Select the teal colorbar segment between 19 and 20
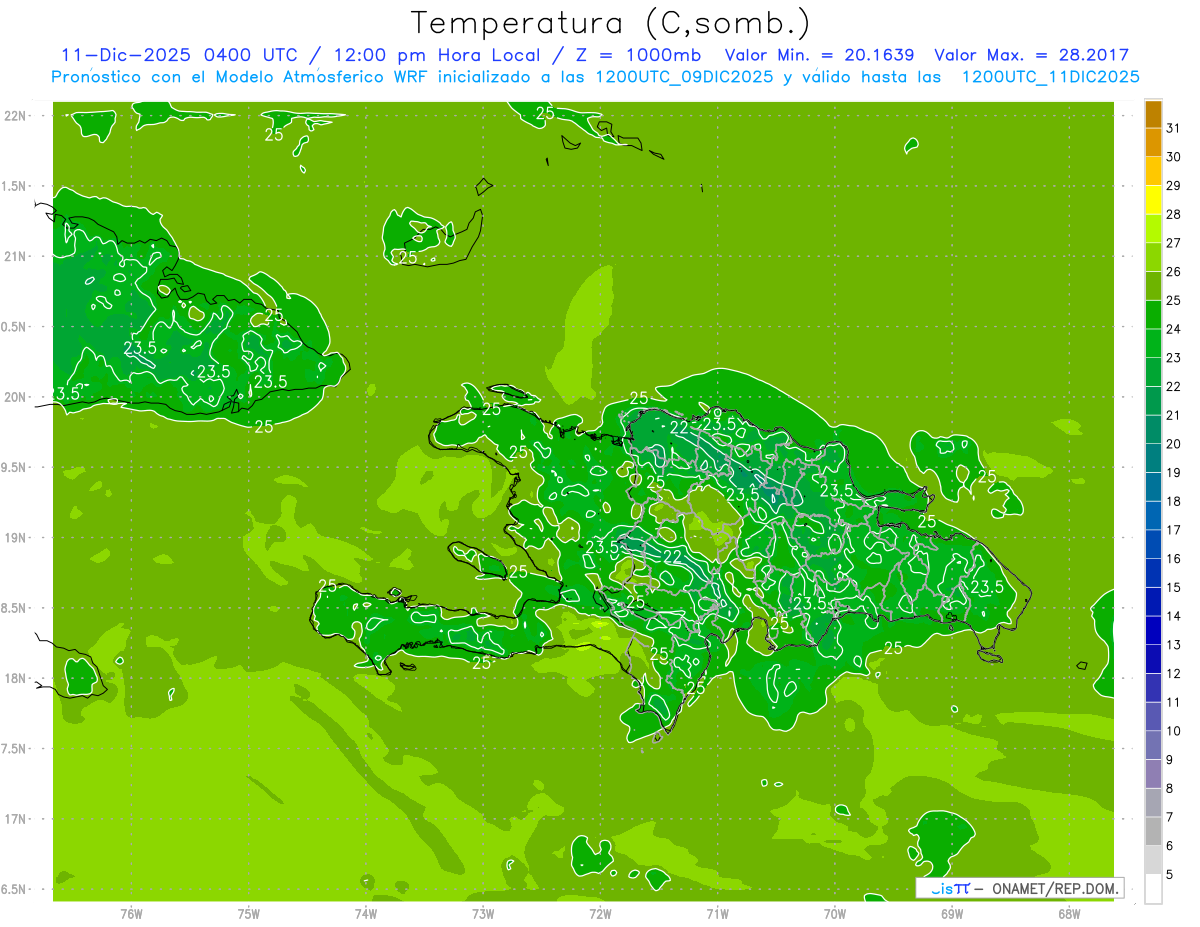 coord(1153,458)
